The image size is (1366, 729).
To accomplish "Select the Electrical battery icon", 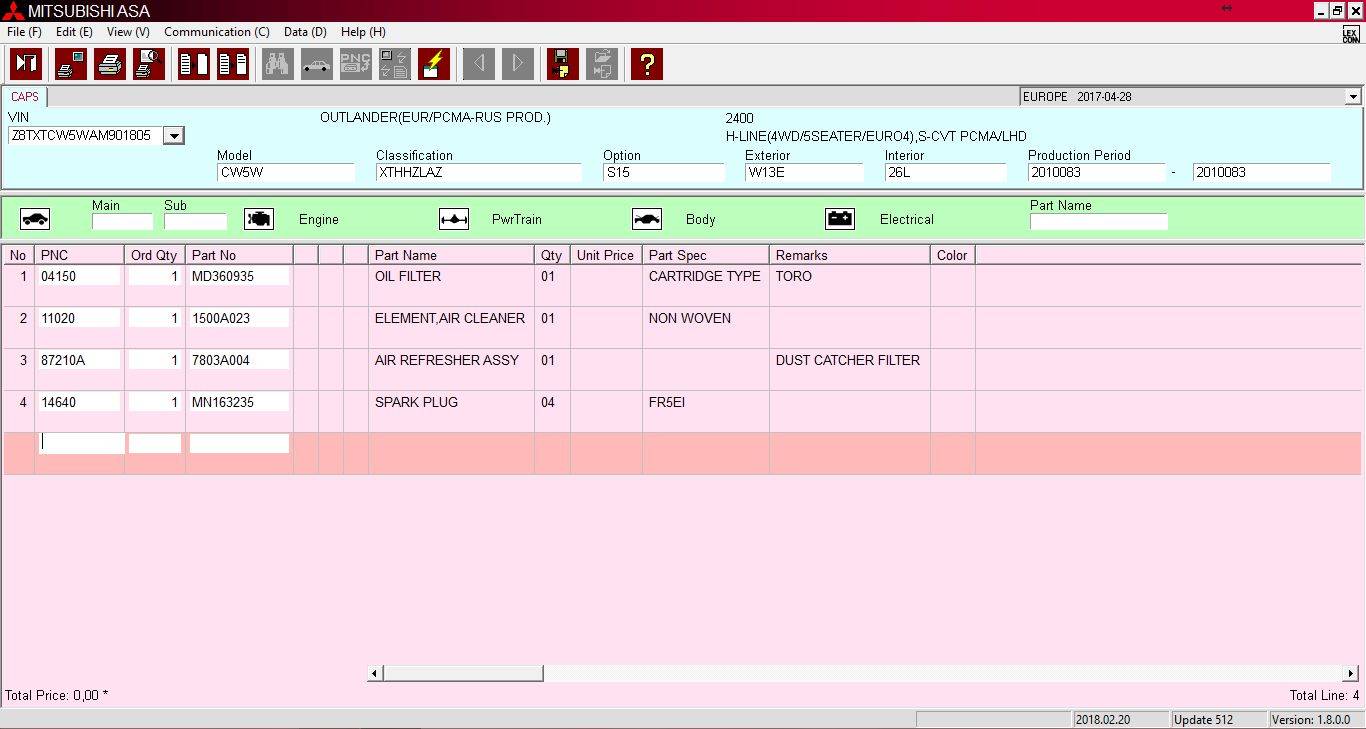I will (x=840, y=219).
